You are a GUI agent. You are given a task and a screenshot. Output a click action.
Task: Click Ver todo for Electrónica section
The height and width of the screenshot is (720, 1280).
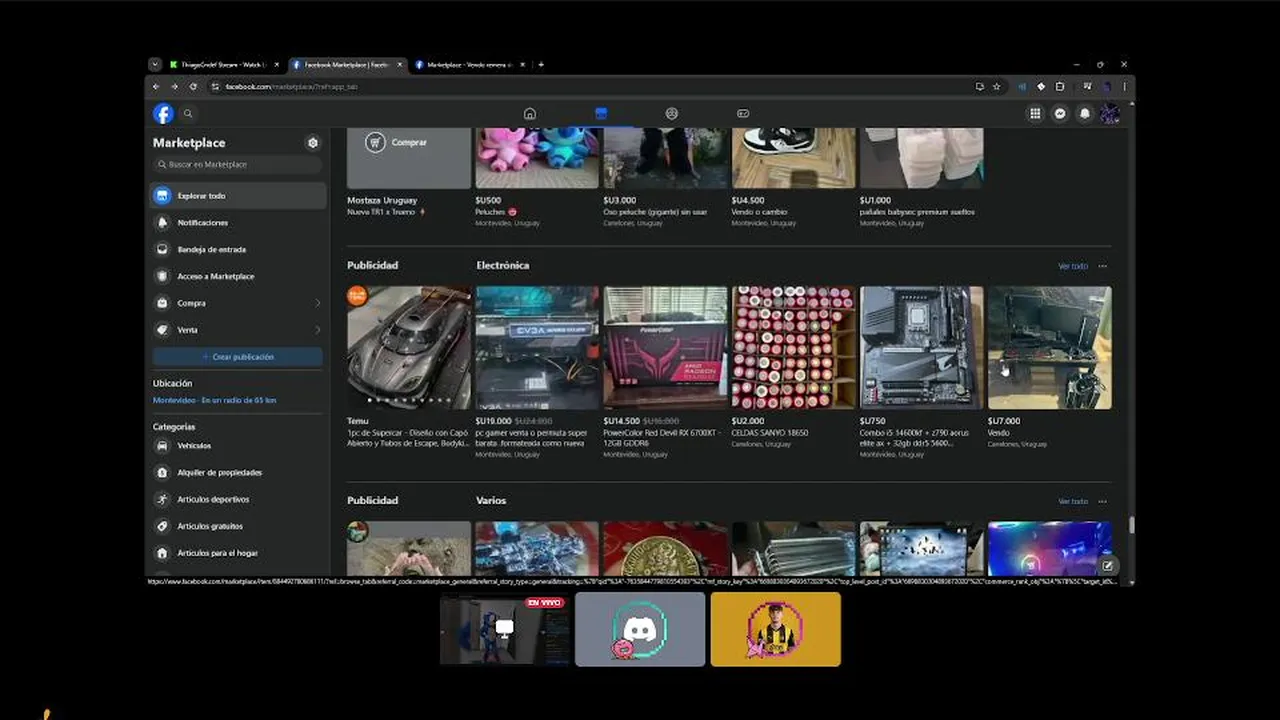point(1073,266)
